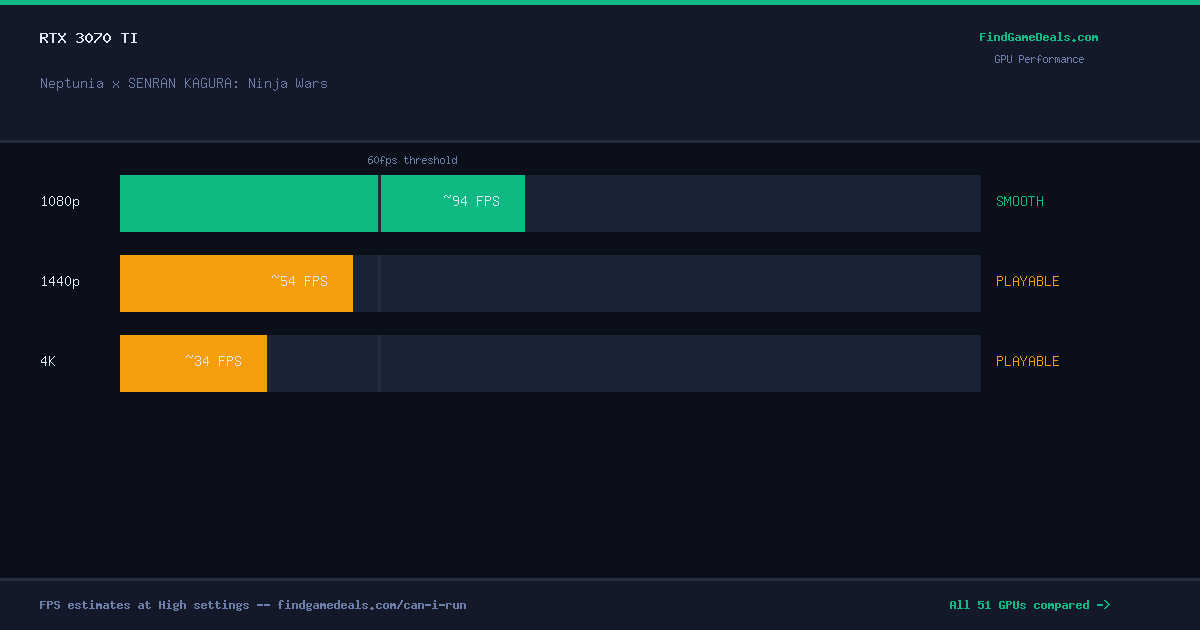Select the PLAYABLE status beside 1440p
The width and height of the screenshot is (1200, 630).
1027,281
